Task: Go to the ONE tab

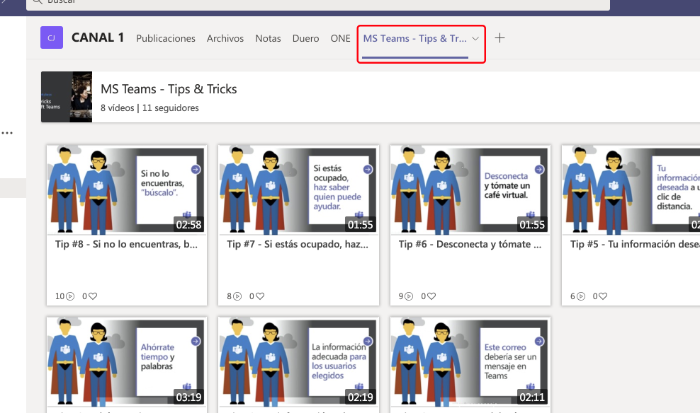Action: point(340,38)
